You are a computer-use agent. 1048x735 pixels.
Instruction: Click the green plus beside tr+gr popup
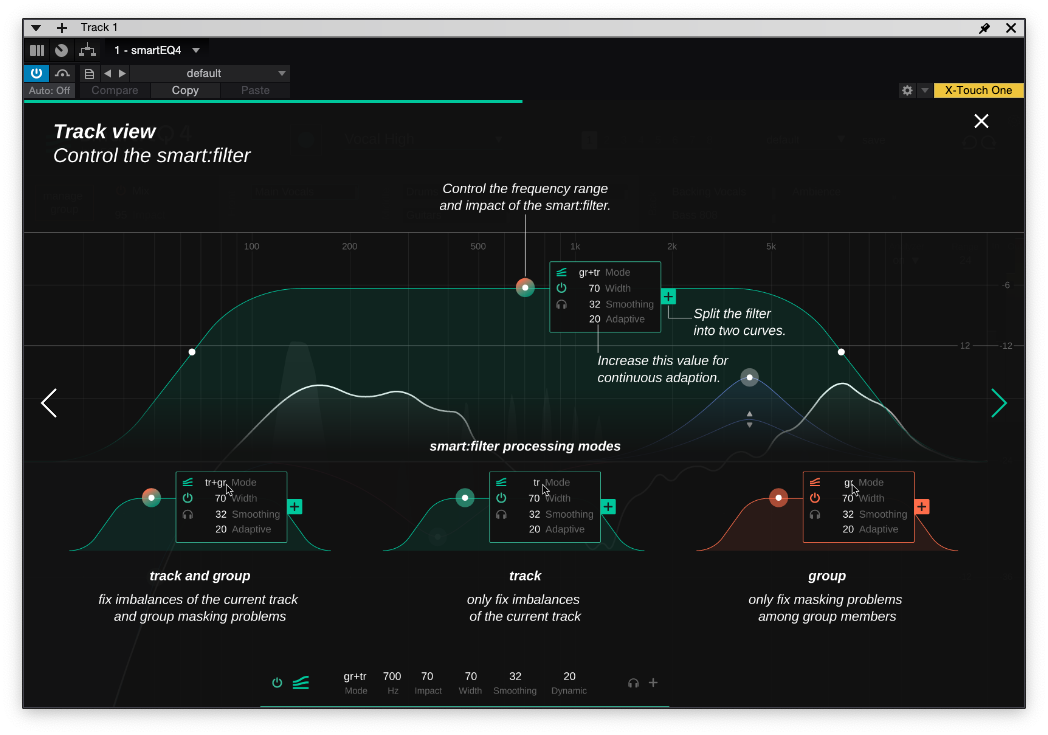click(x=295, y=506)
